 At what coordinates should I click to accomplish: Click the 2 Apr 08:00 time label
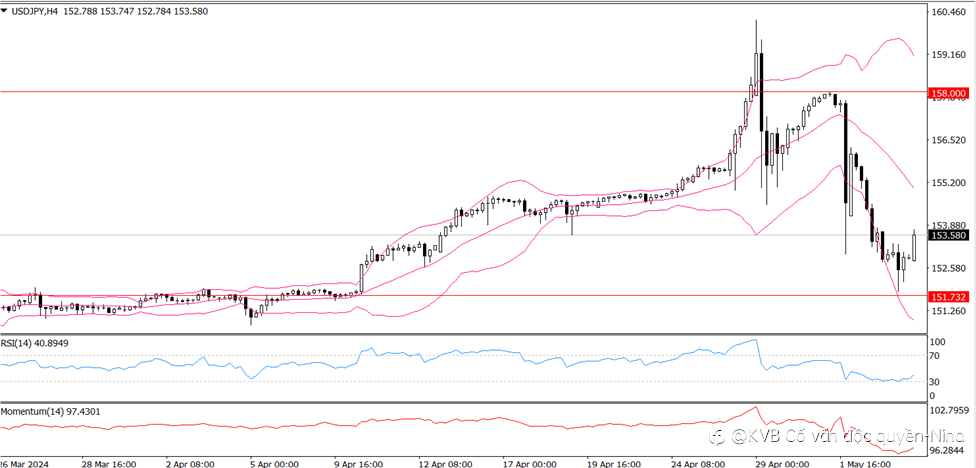click(190, 464)
